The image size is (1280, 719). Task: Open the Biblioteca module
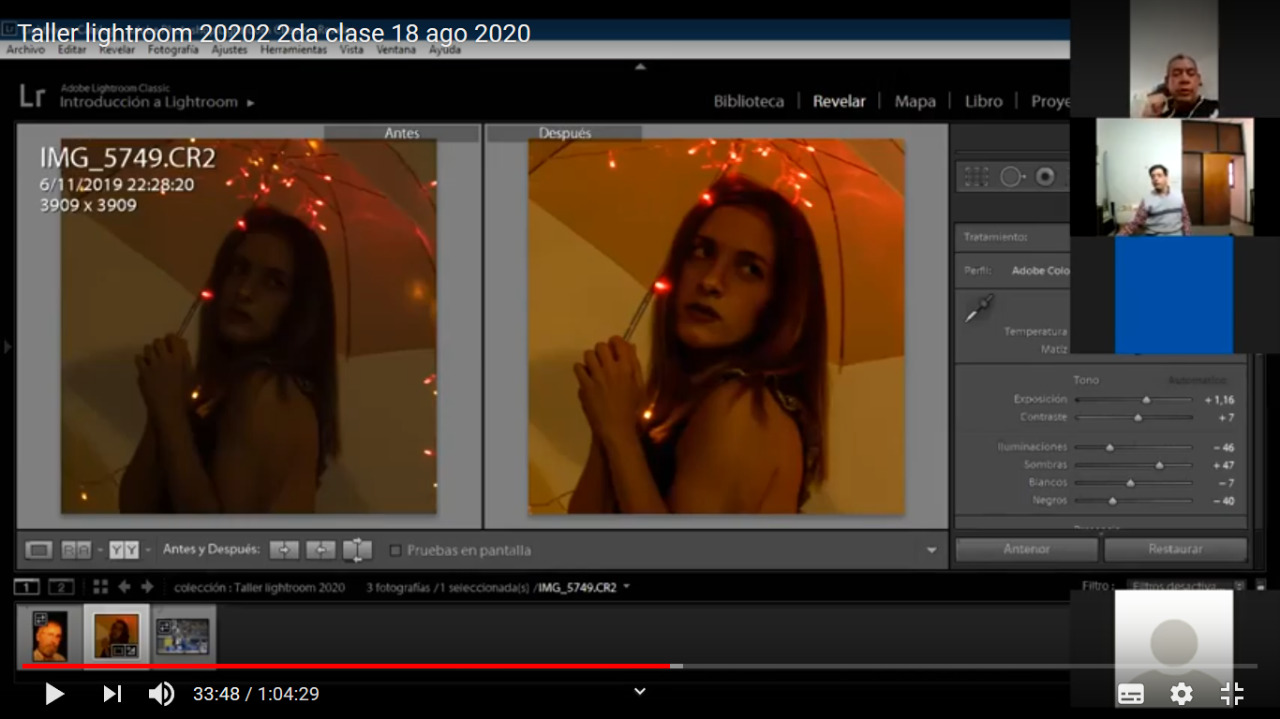[x=749, y=101]
